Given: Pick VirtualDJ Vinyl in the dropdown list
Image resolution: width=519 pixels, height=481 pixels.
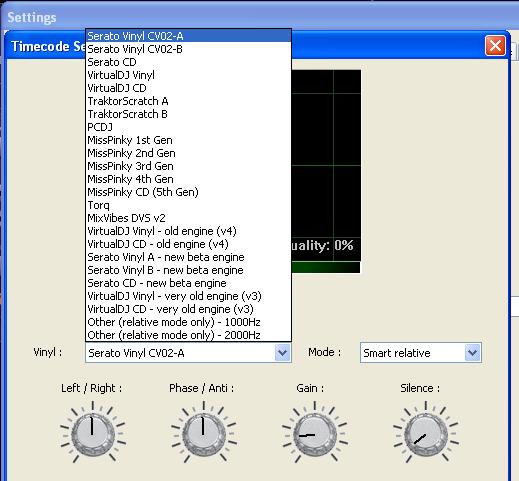Looking at the screenshot, I should tap(188, 75).
